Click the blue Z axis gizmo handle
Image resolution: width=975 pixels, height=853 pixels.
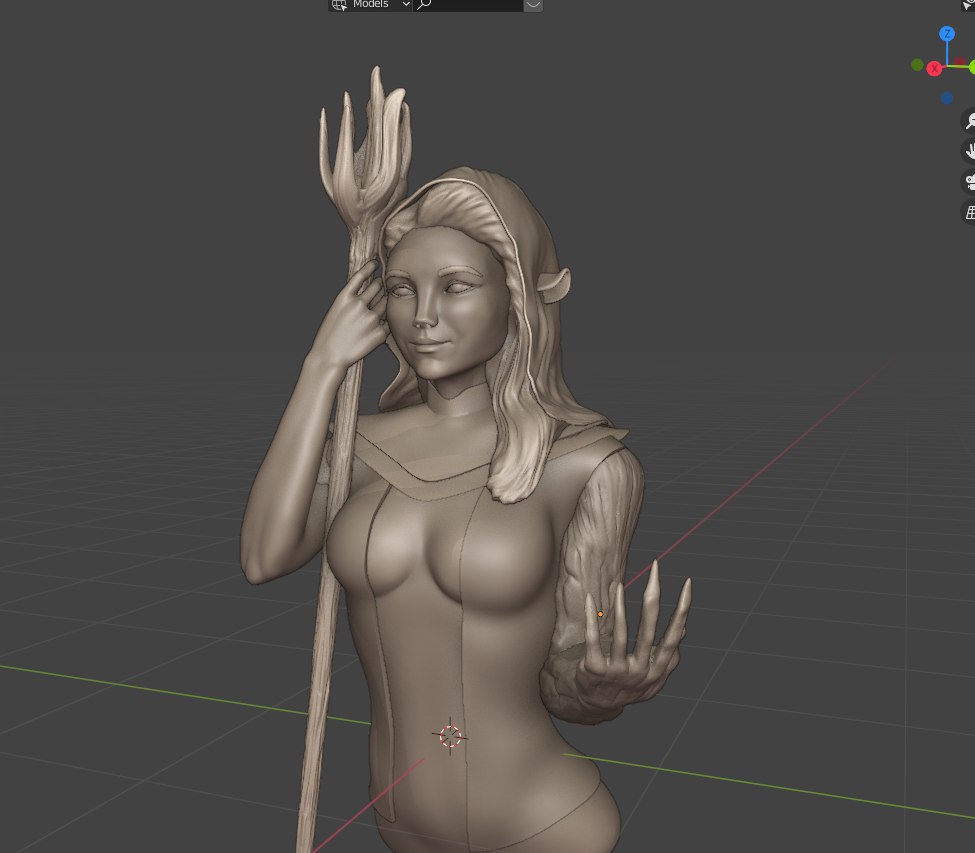pyautogui.click(x=947, y=34)
